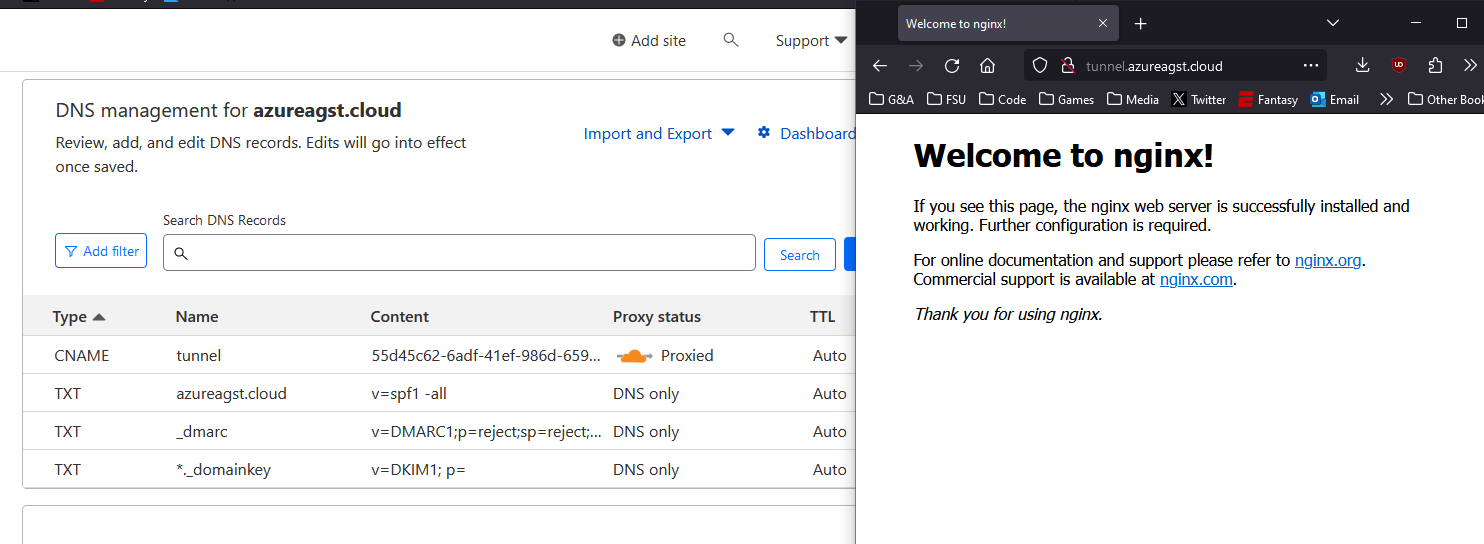The image size is (1484, 544).
Task: Click the orange Proxied cloud icon
Action: 635,356
